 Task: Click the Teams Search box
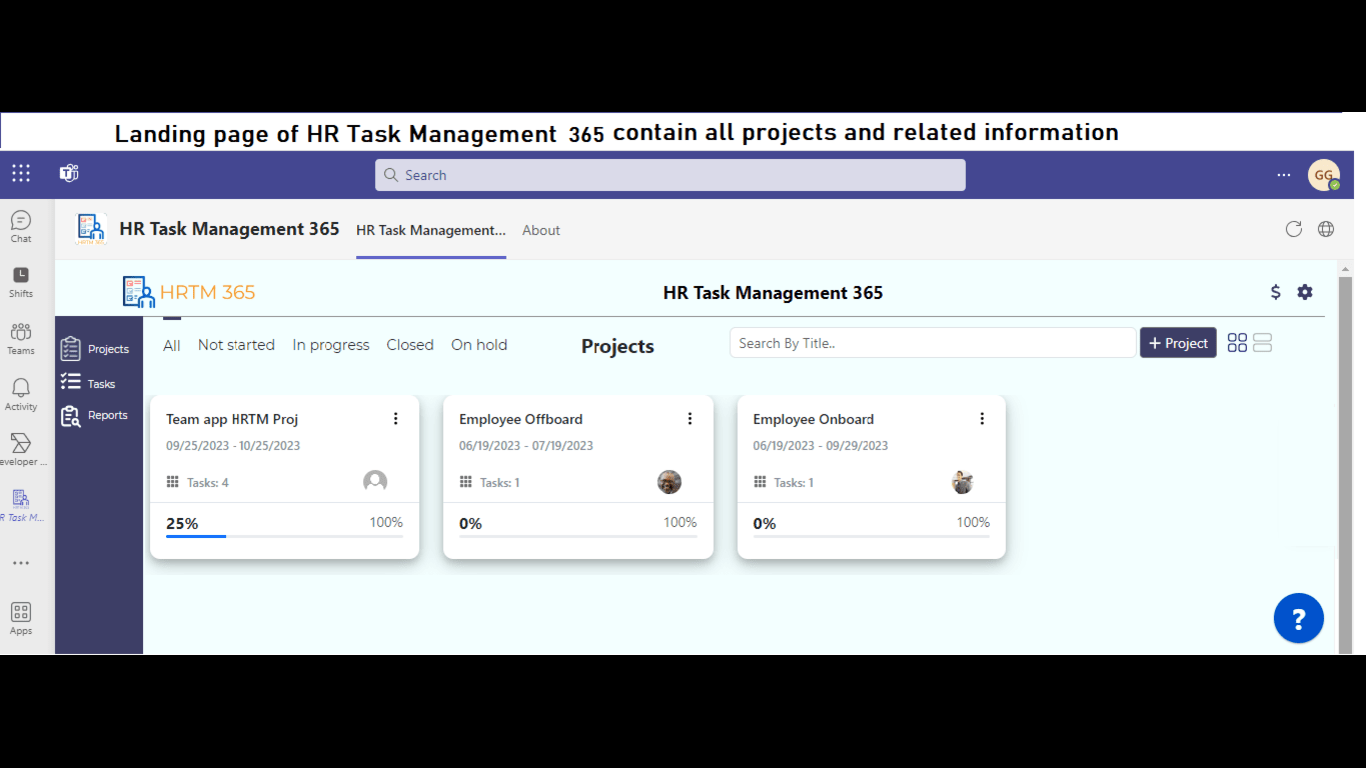click(x=670, y=175)
